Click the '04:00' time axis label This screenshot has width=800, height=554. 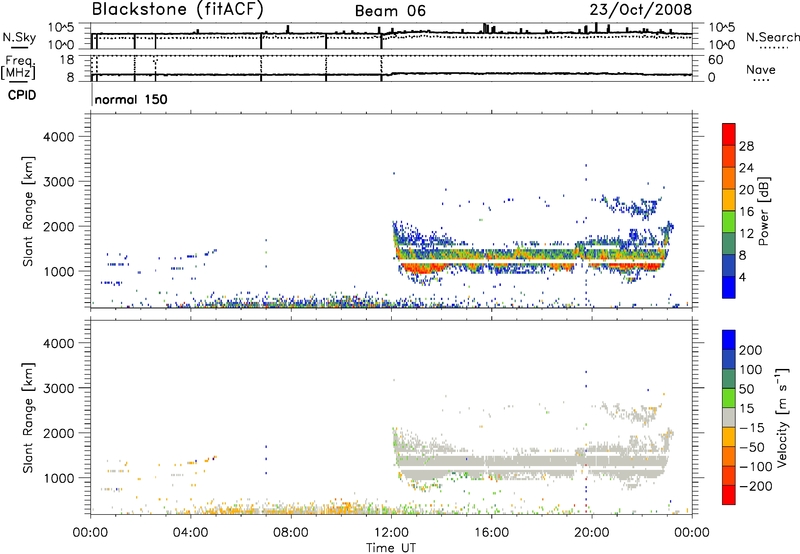tap(190, 533)
